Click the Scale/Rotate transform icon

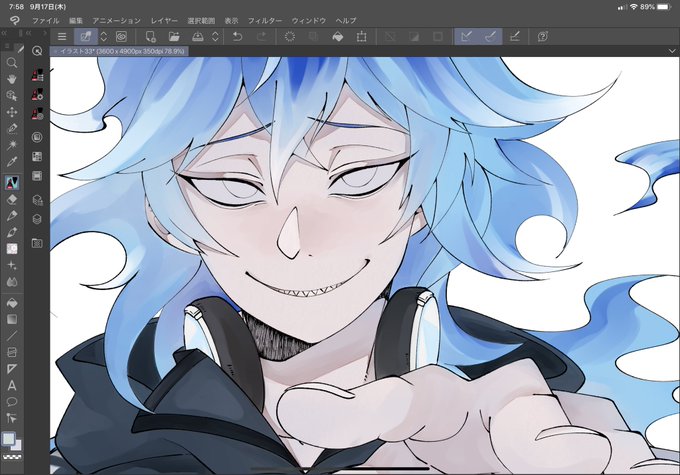[x=361, y=37]
